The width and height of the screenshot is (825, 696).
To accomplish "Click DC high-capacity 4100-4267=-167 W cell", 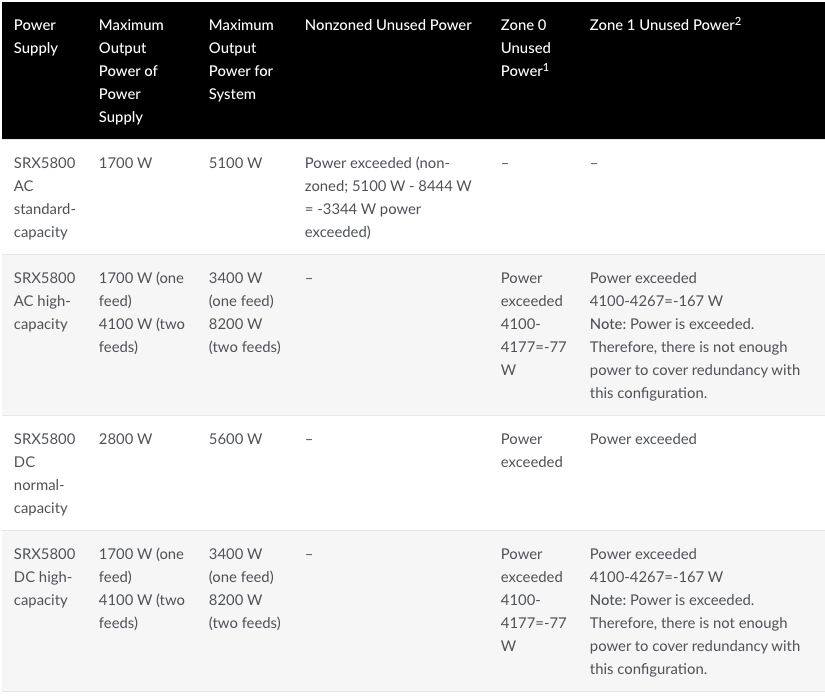I will click(656, 577).
